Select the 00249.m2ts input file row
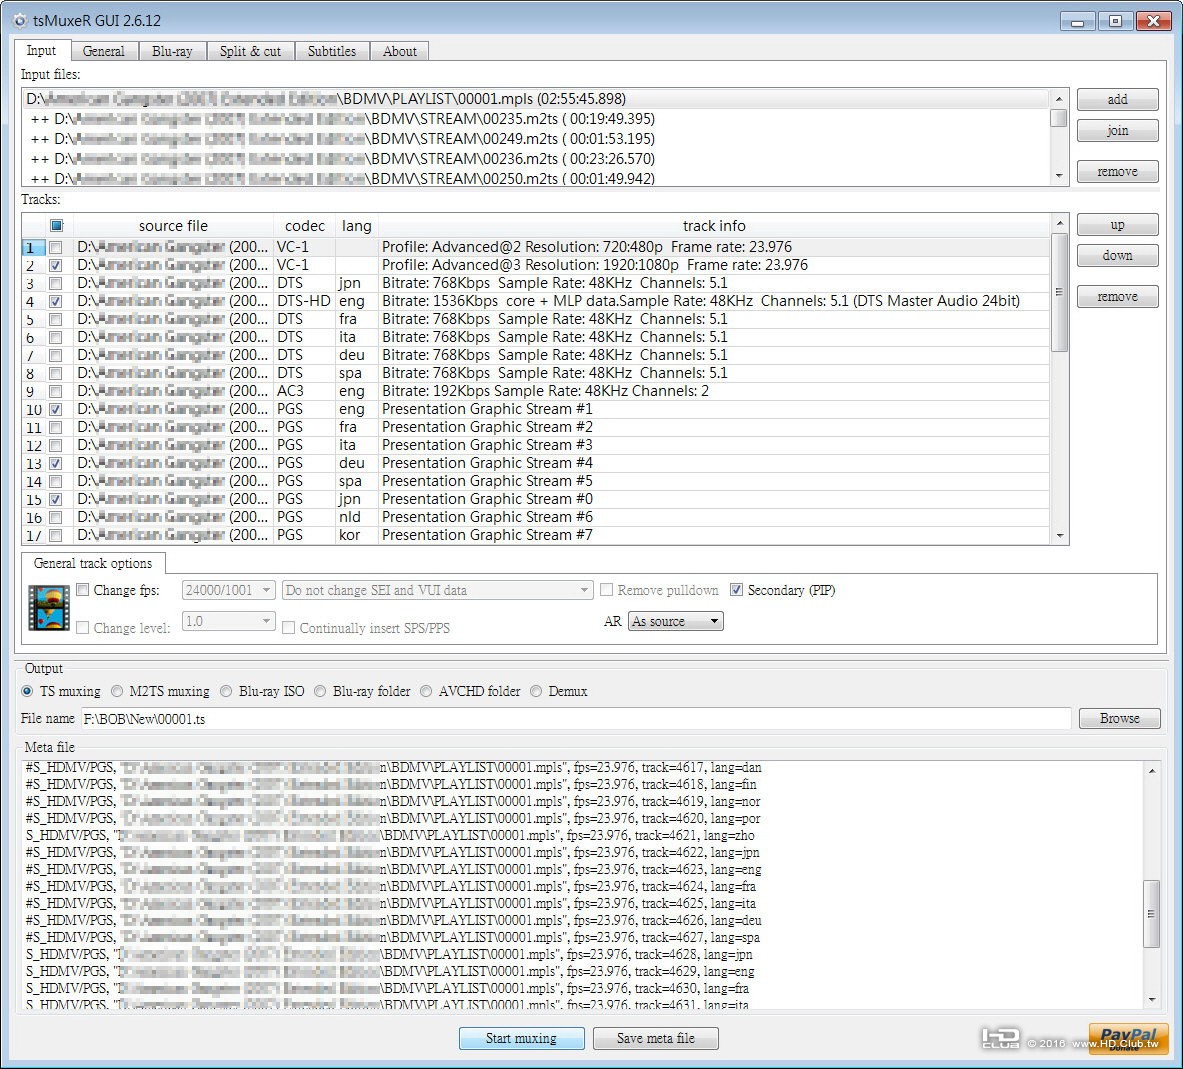This screenshot has height=1069, width=1183. coord(536,139)
